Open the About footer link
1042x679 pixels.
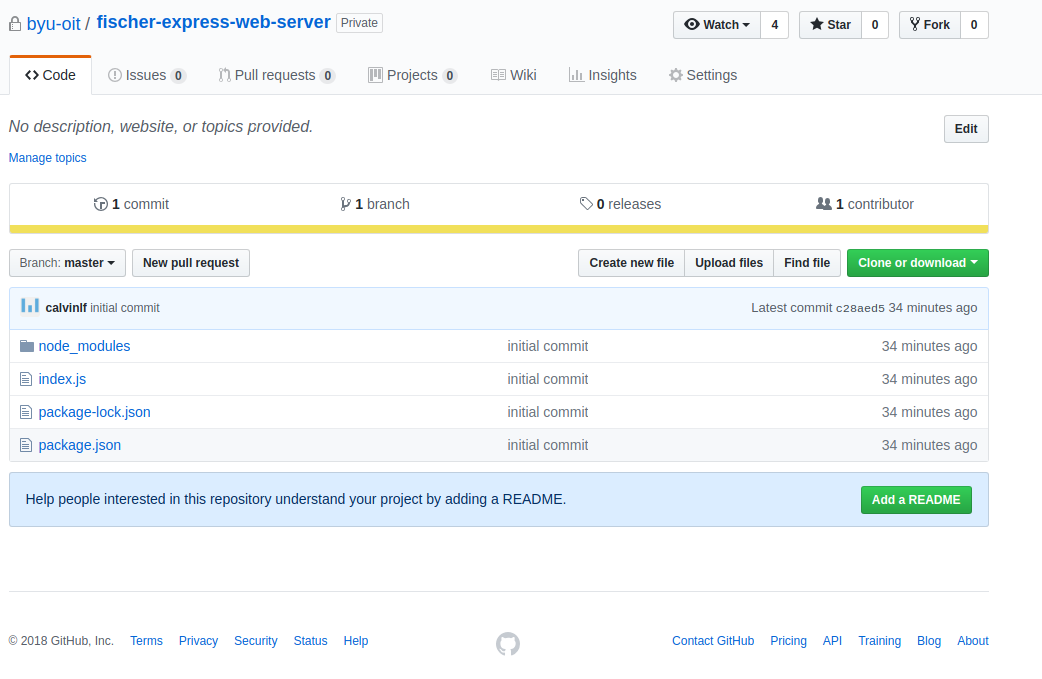[973, 640]
